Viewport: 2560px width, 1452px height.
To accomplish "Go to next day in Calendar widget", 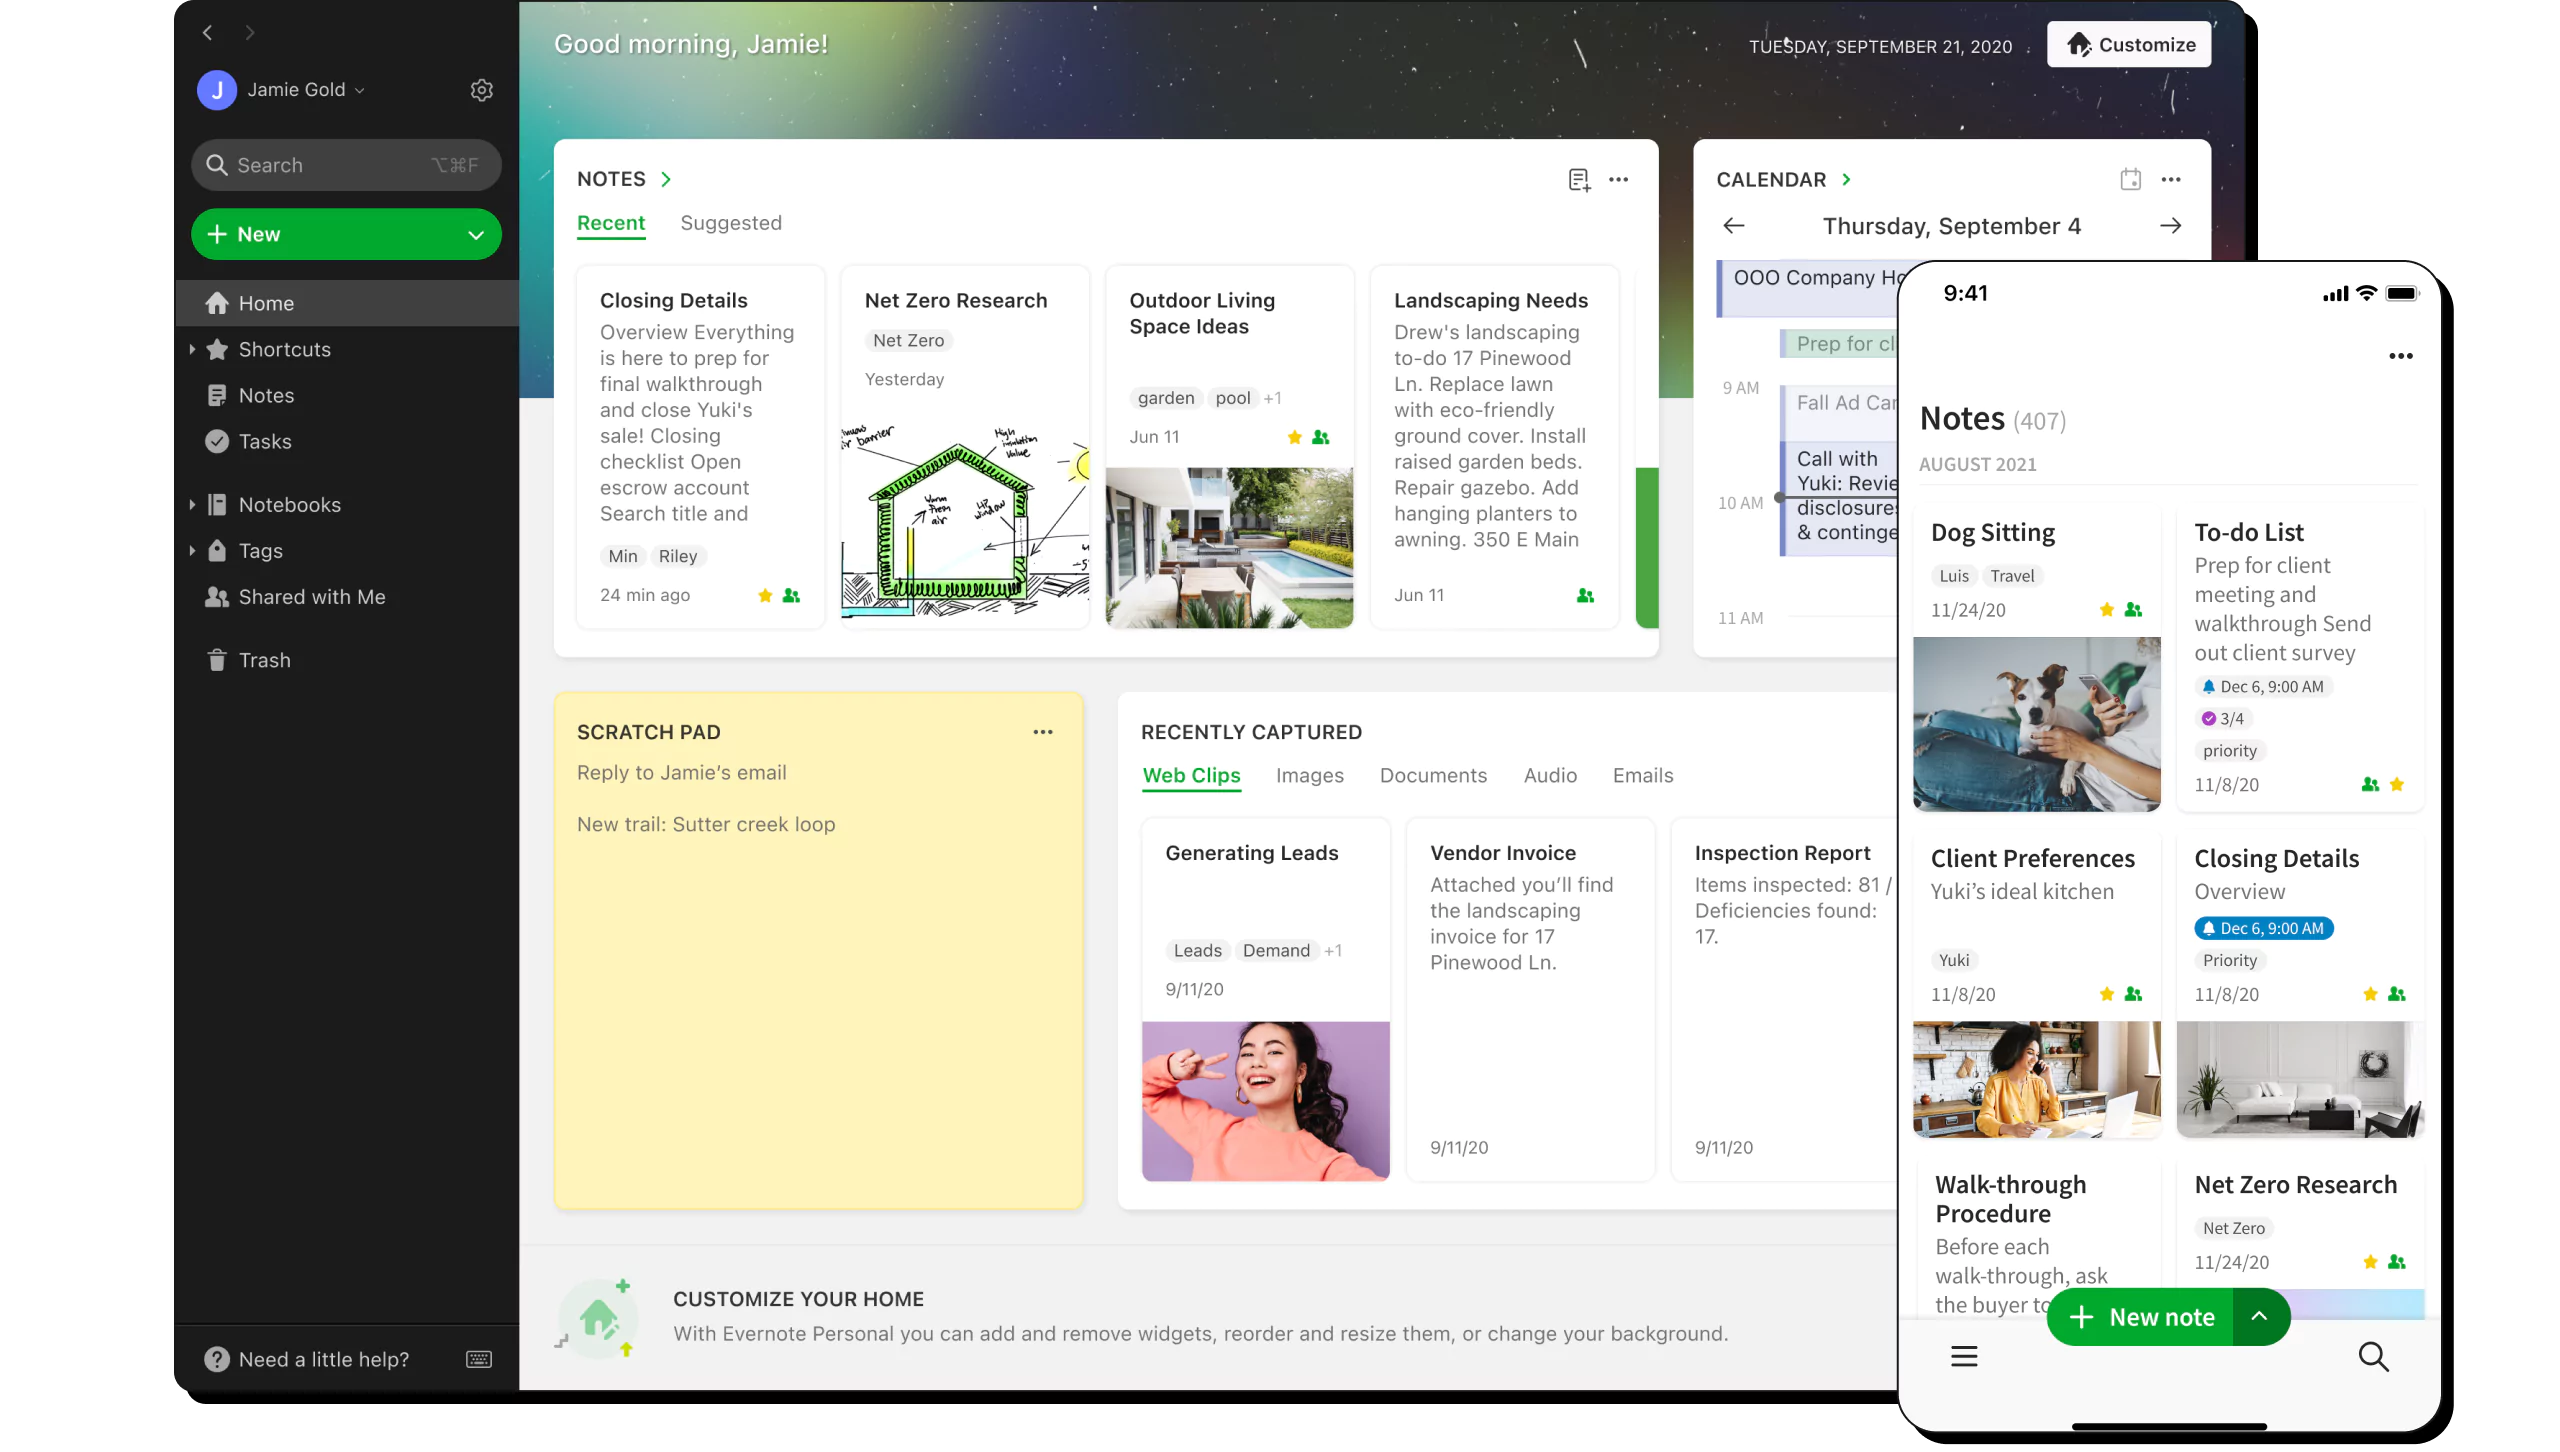I will [x=2170, y=226].
